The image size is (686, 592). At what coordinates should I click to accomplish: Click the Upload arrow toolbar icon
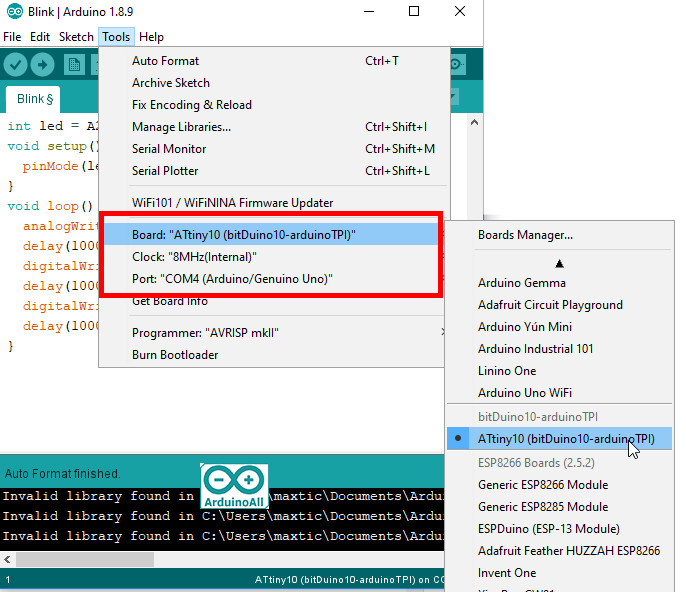coord(42,65)
